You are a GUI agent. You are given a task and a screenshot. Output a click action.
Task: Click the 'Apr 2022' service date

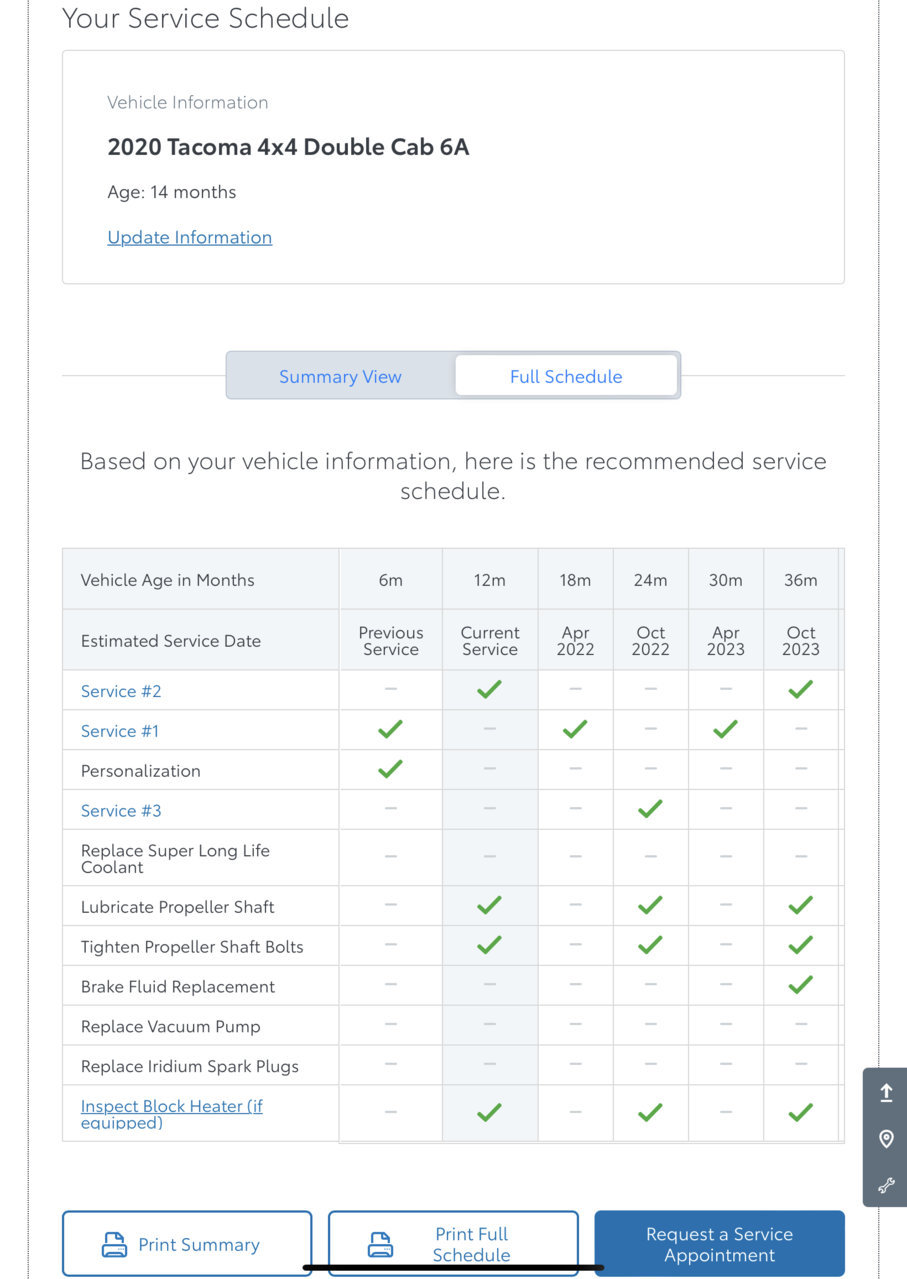575,641
